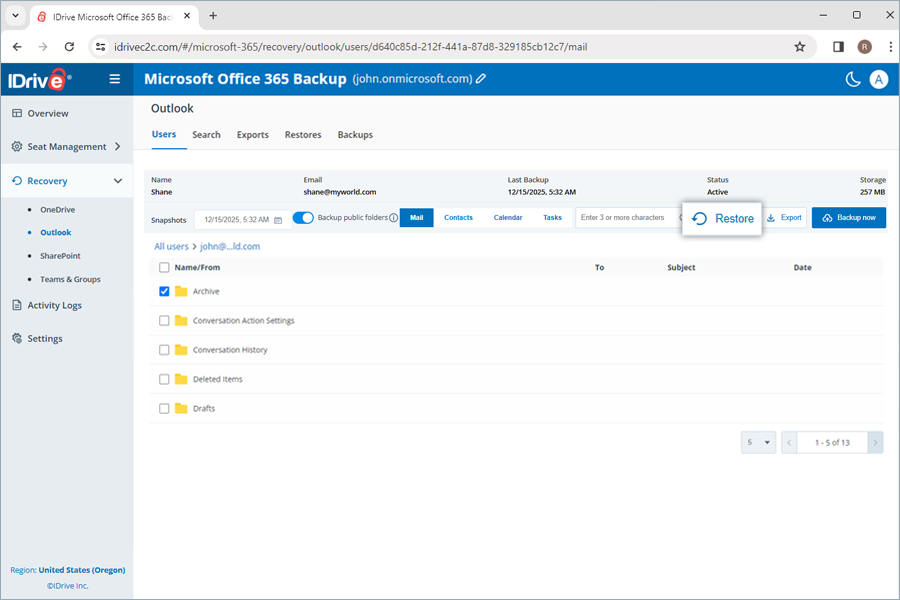Click the Backup now cloud icon
900x600 pixels.
pos(827,217)
